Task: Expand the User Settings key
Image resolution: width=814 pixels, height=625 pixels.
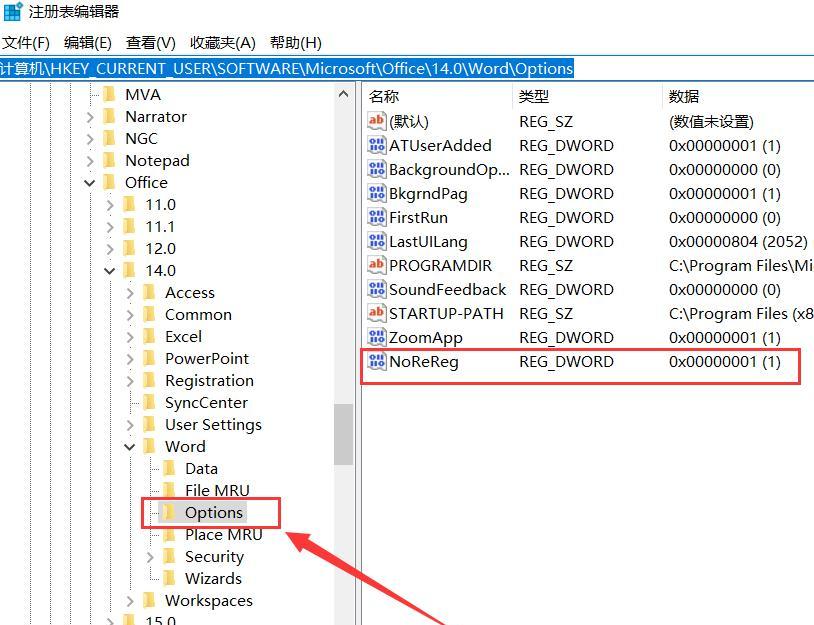Action: 130,425
